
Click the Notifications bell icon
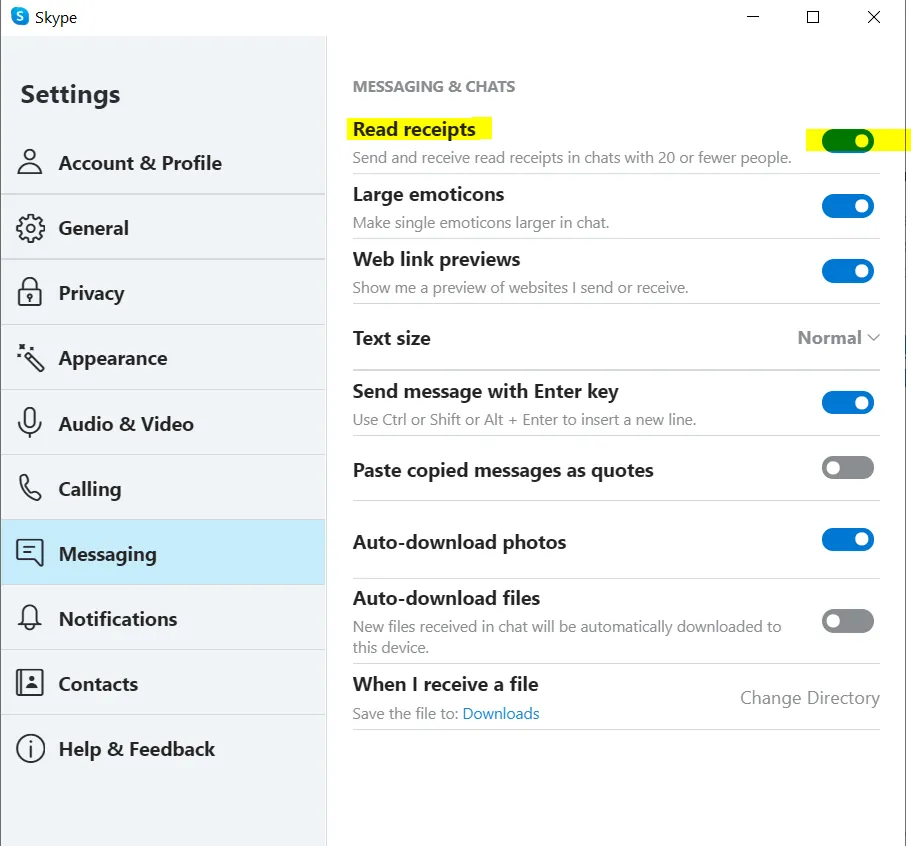30,618
